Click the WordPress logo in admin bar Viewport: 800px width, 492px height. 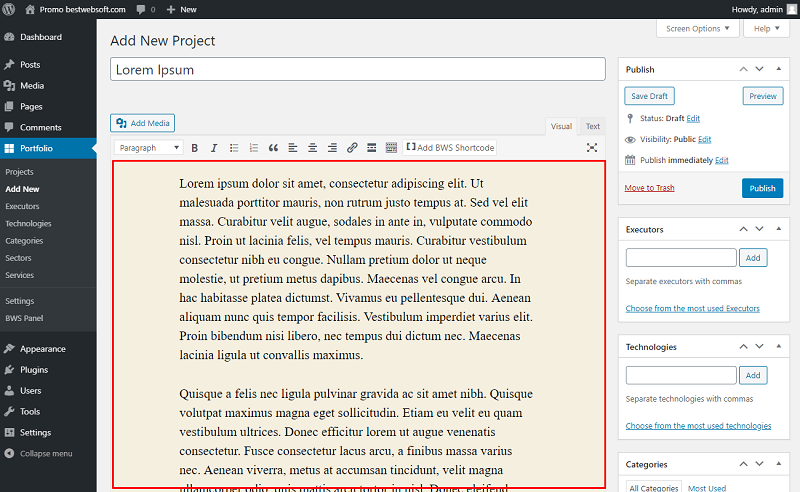[x=9, y=9]
